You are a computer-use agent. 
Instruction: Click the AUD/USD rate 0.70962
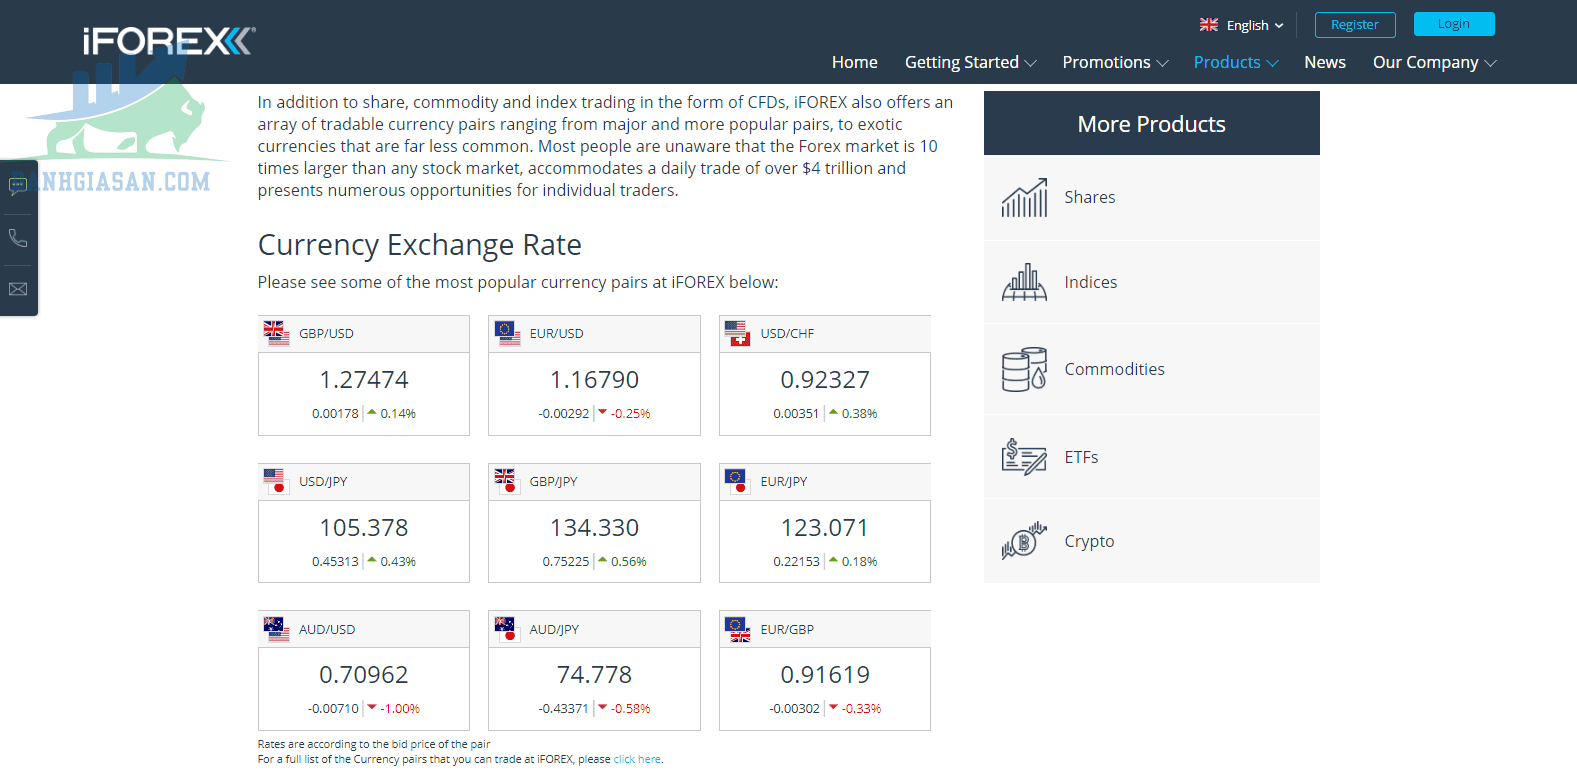click(x=364, y=675)
